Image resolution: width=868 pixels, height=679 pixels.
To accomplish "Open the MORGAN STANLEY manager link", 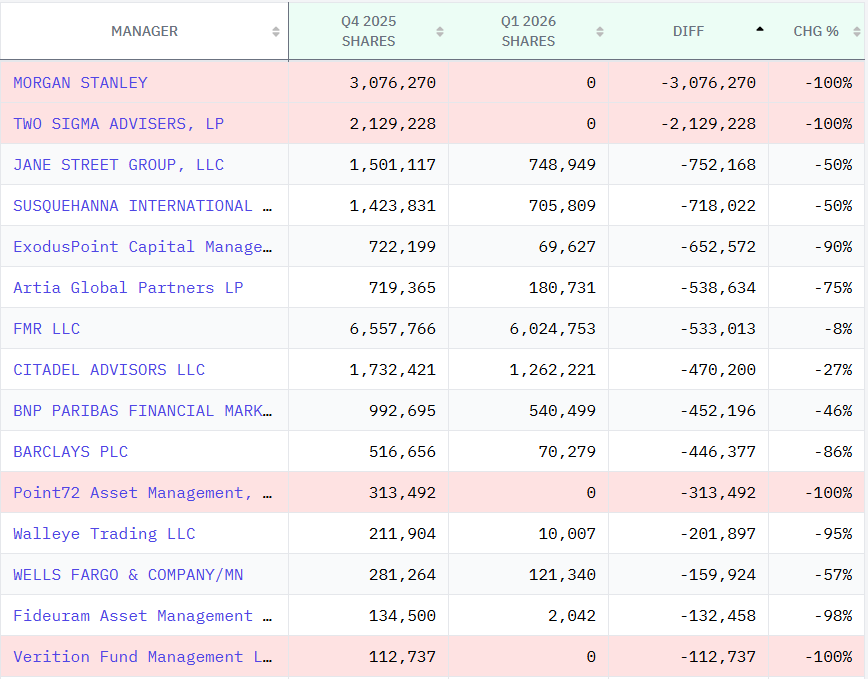I will tap(80, 82).
